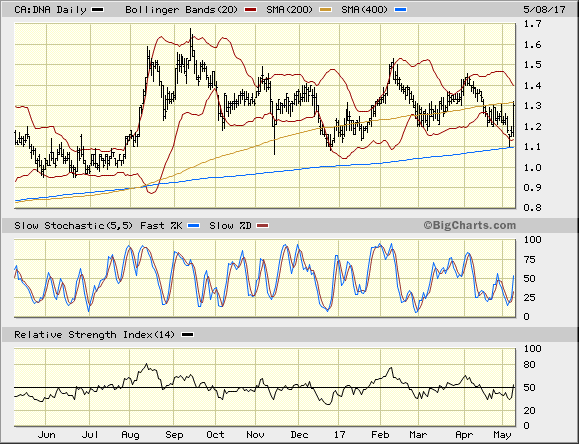Click the red Bollinger Bands legend swatch

(250, 10)
